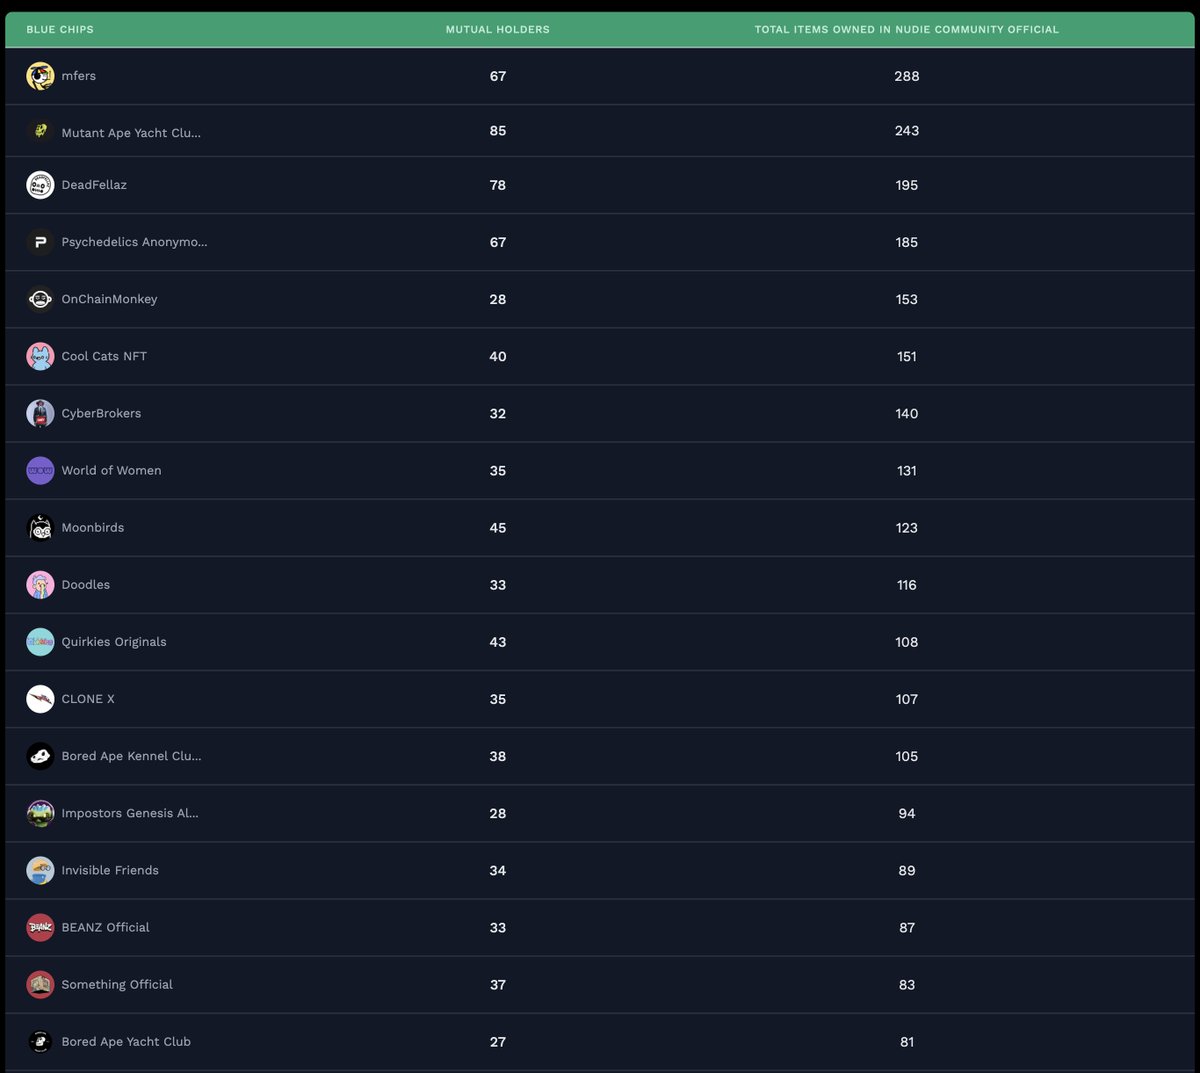This screenshot has width=1200, height=1073.
Task: Click the Bored Ape Kennel Club avatar
Action: (x=40, y=756)
